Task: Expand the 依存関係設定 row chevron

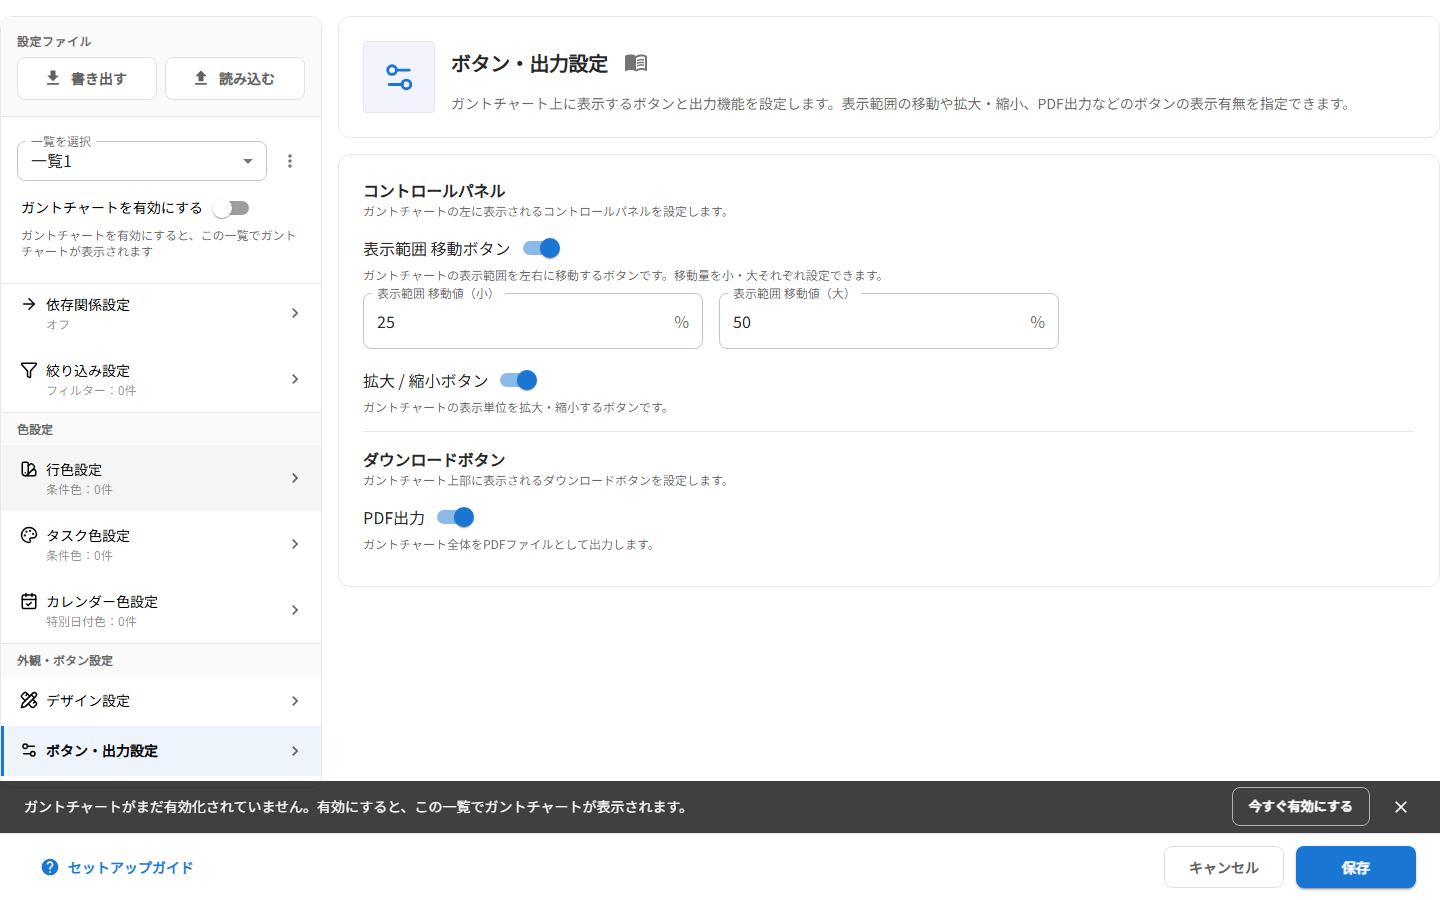Action: pos(295,313)
